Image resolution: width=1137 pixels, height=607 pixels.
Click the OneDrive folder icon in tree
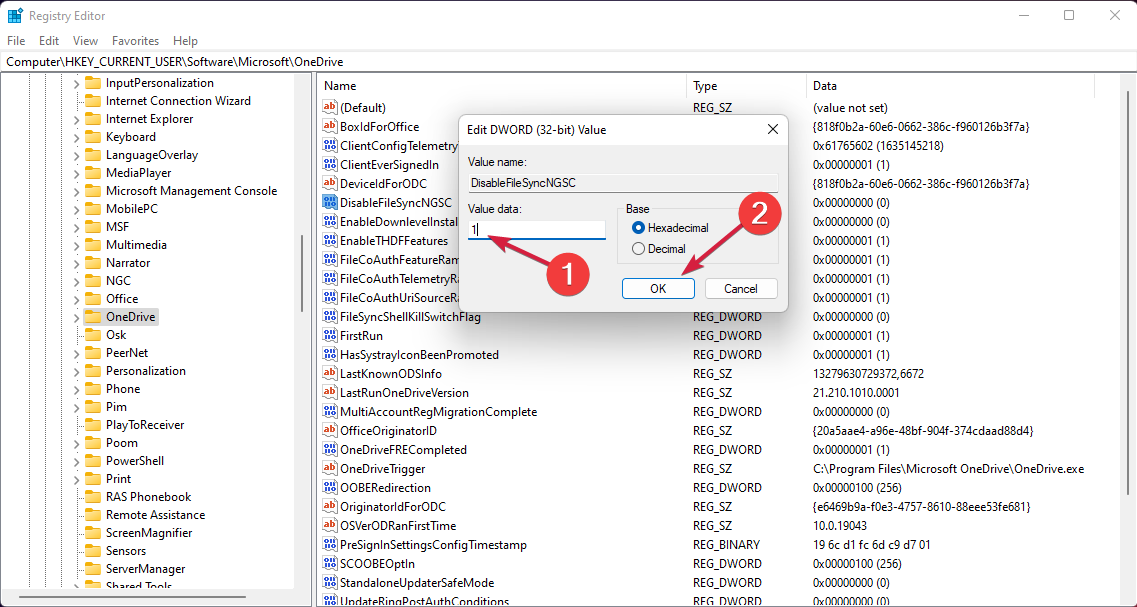(92, 317)
